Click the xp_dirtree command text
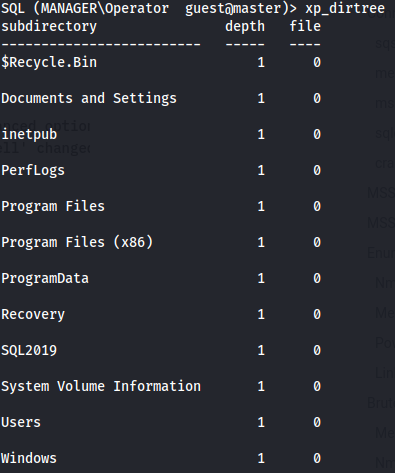 click(345, 8)
